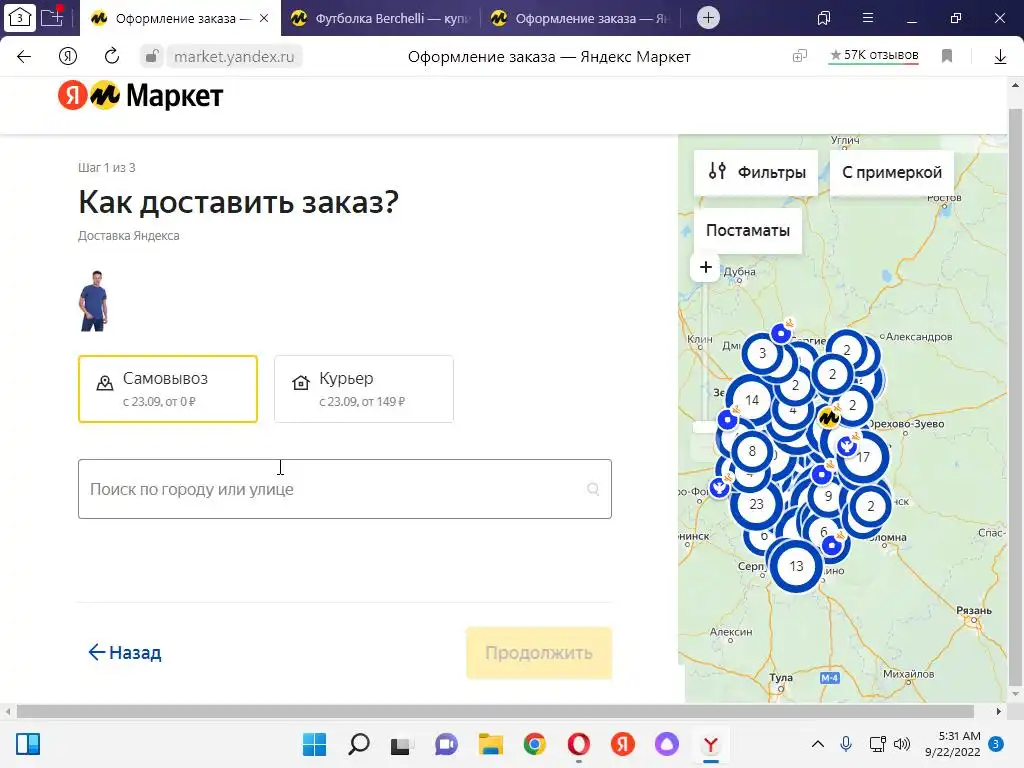Open notification badge with 3
This screenshot has height=768, width=1024.
tap(996, 744)
